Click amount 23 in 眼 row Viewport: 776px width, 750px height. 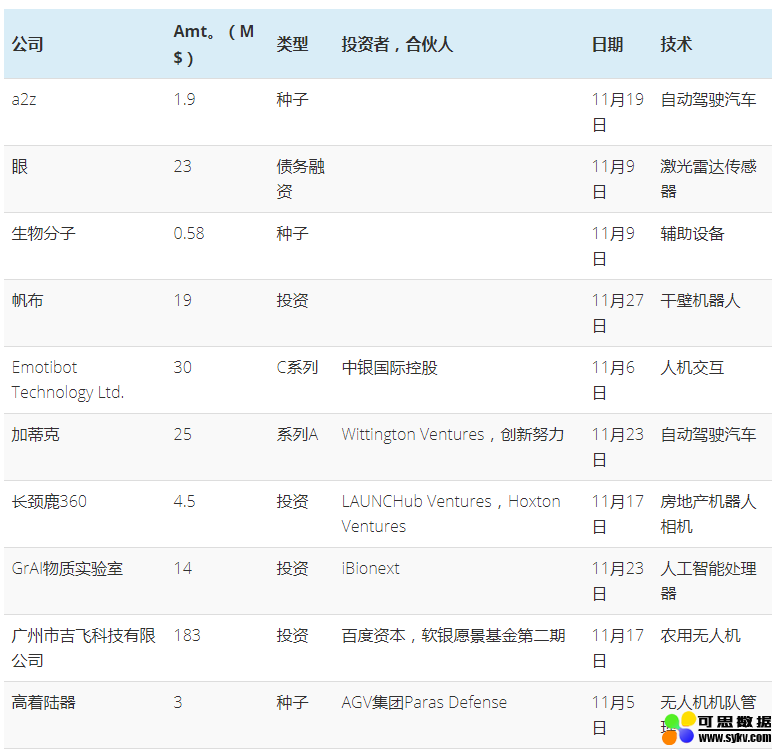coord(182,166)
